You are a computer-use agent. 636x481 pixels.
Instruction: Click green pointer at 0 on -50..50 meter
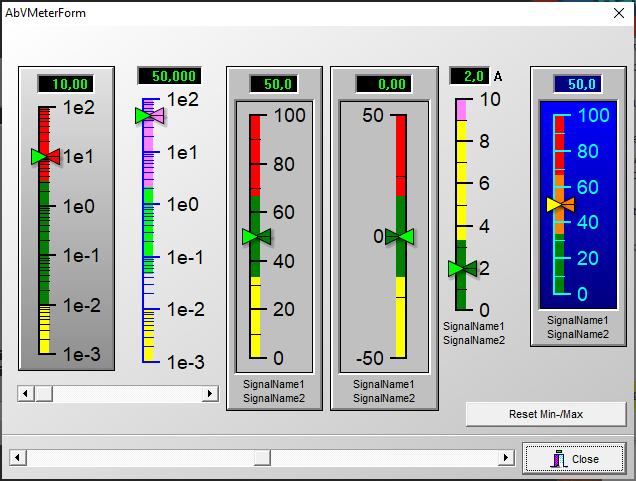point(400,236)
